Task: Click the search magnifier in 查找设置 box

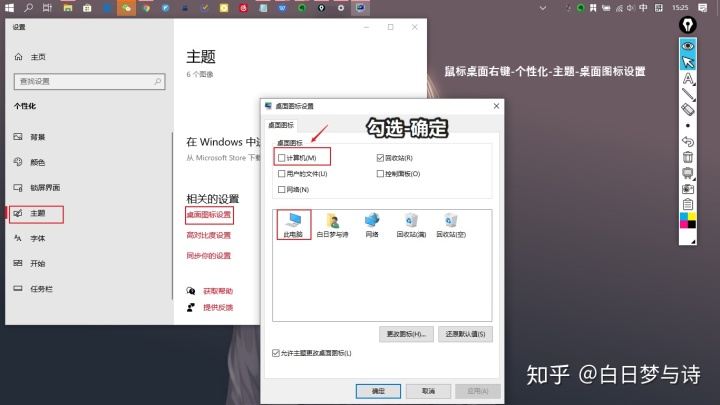Action: 158,81
